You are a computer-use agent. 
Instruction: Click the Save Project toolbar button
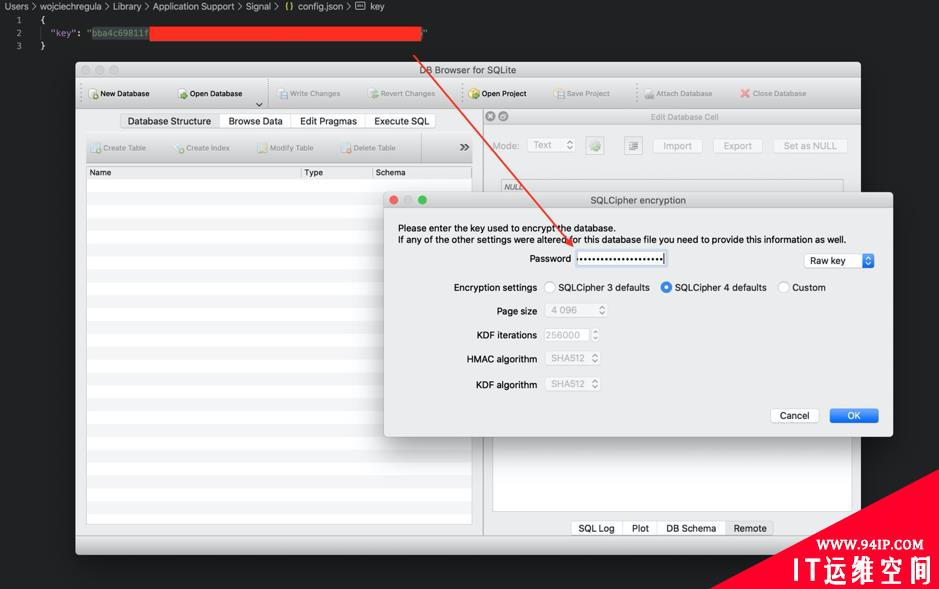pyautogui.click(x=582, y=94)
